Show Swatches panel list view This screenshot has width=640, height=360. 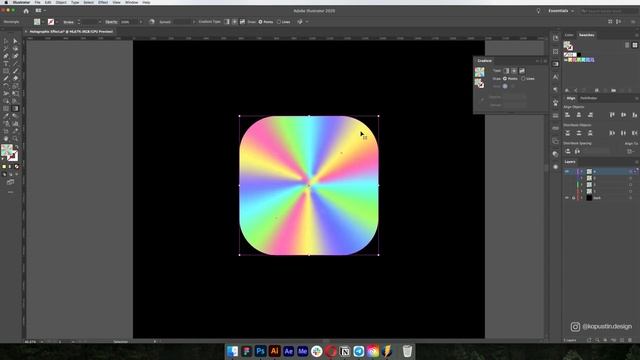[627, 45]
